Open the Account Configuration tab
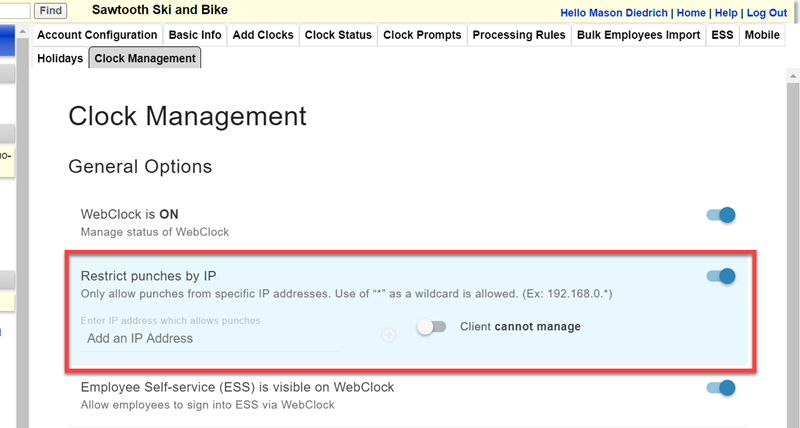This screenshot has width=800, height=428. click(x=97, y=35)
